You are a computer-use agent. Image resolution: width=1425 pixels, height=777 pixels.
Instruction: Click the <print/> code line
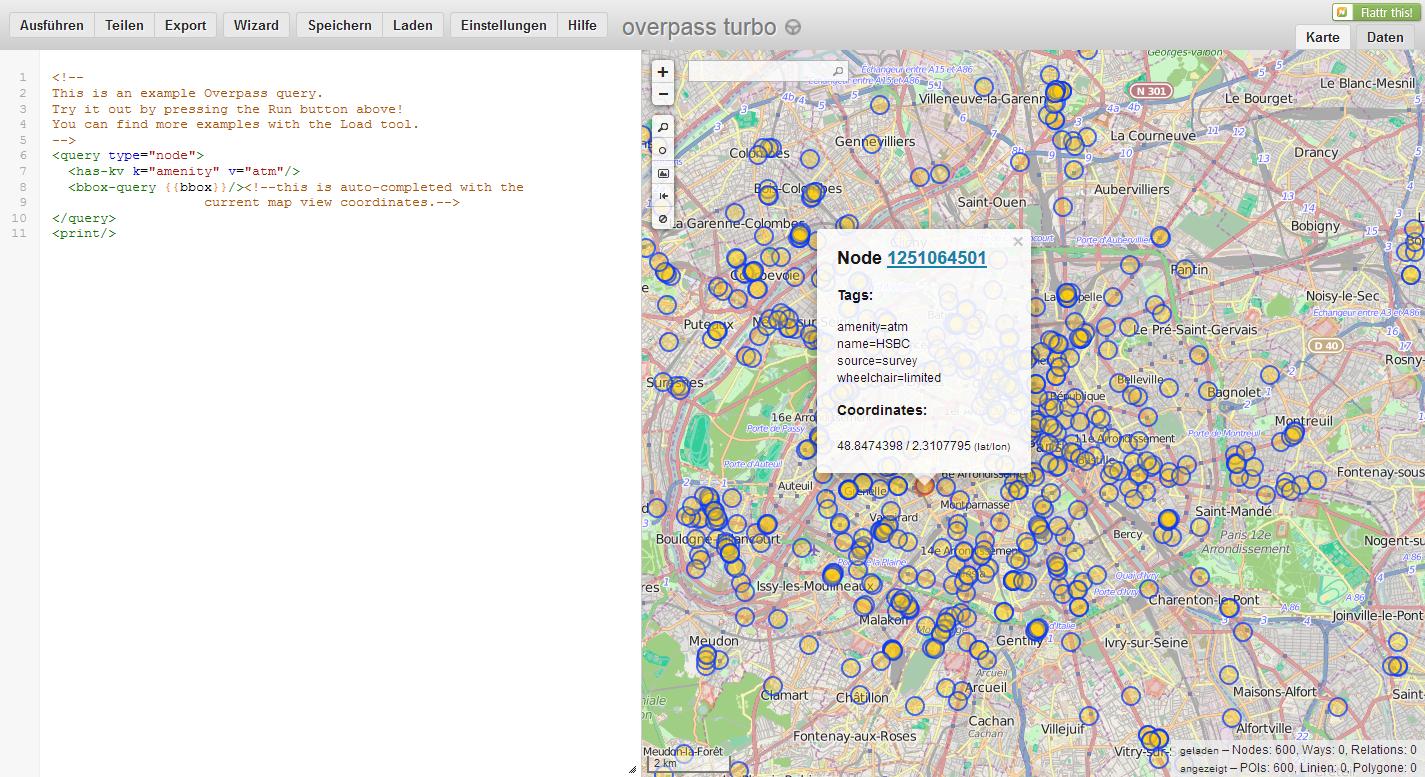pyautogui.click(x=84, y=233)
